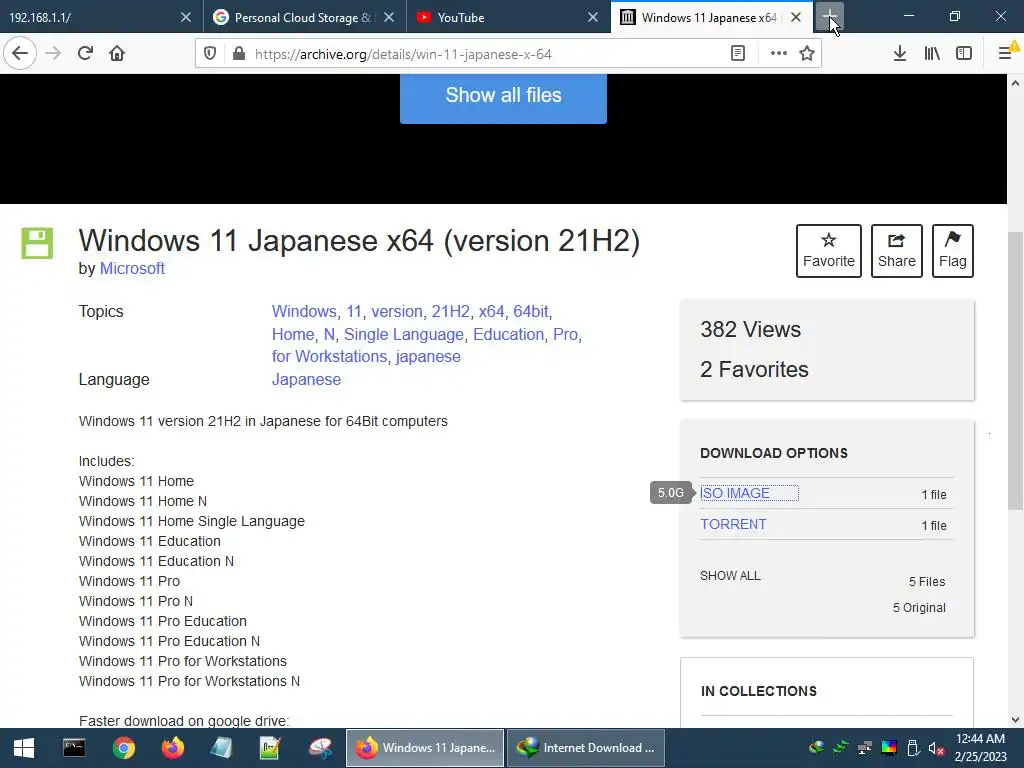The width and height of the screenshot is (1024, 768).
Task: Launch pinned Firefox from taskbar
Action: [173, 748]
